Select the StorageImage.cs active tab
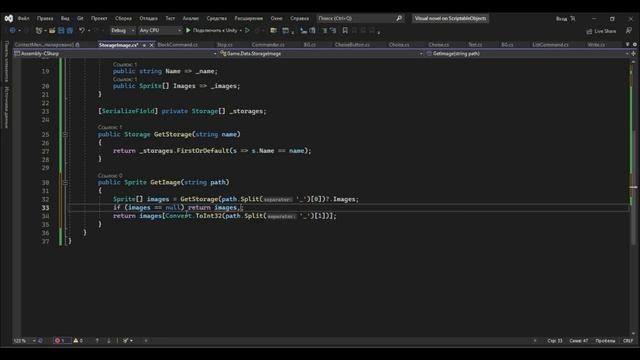 pos(118,44)
